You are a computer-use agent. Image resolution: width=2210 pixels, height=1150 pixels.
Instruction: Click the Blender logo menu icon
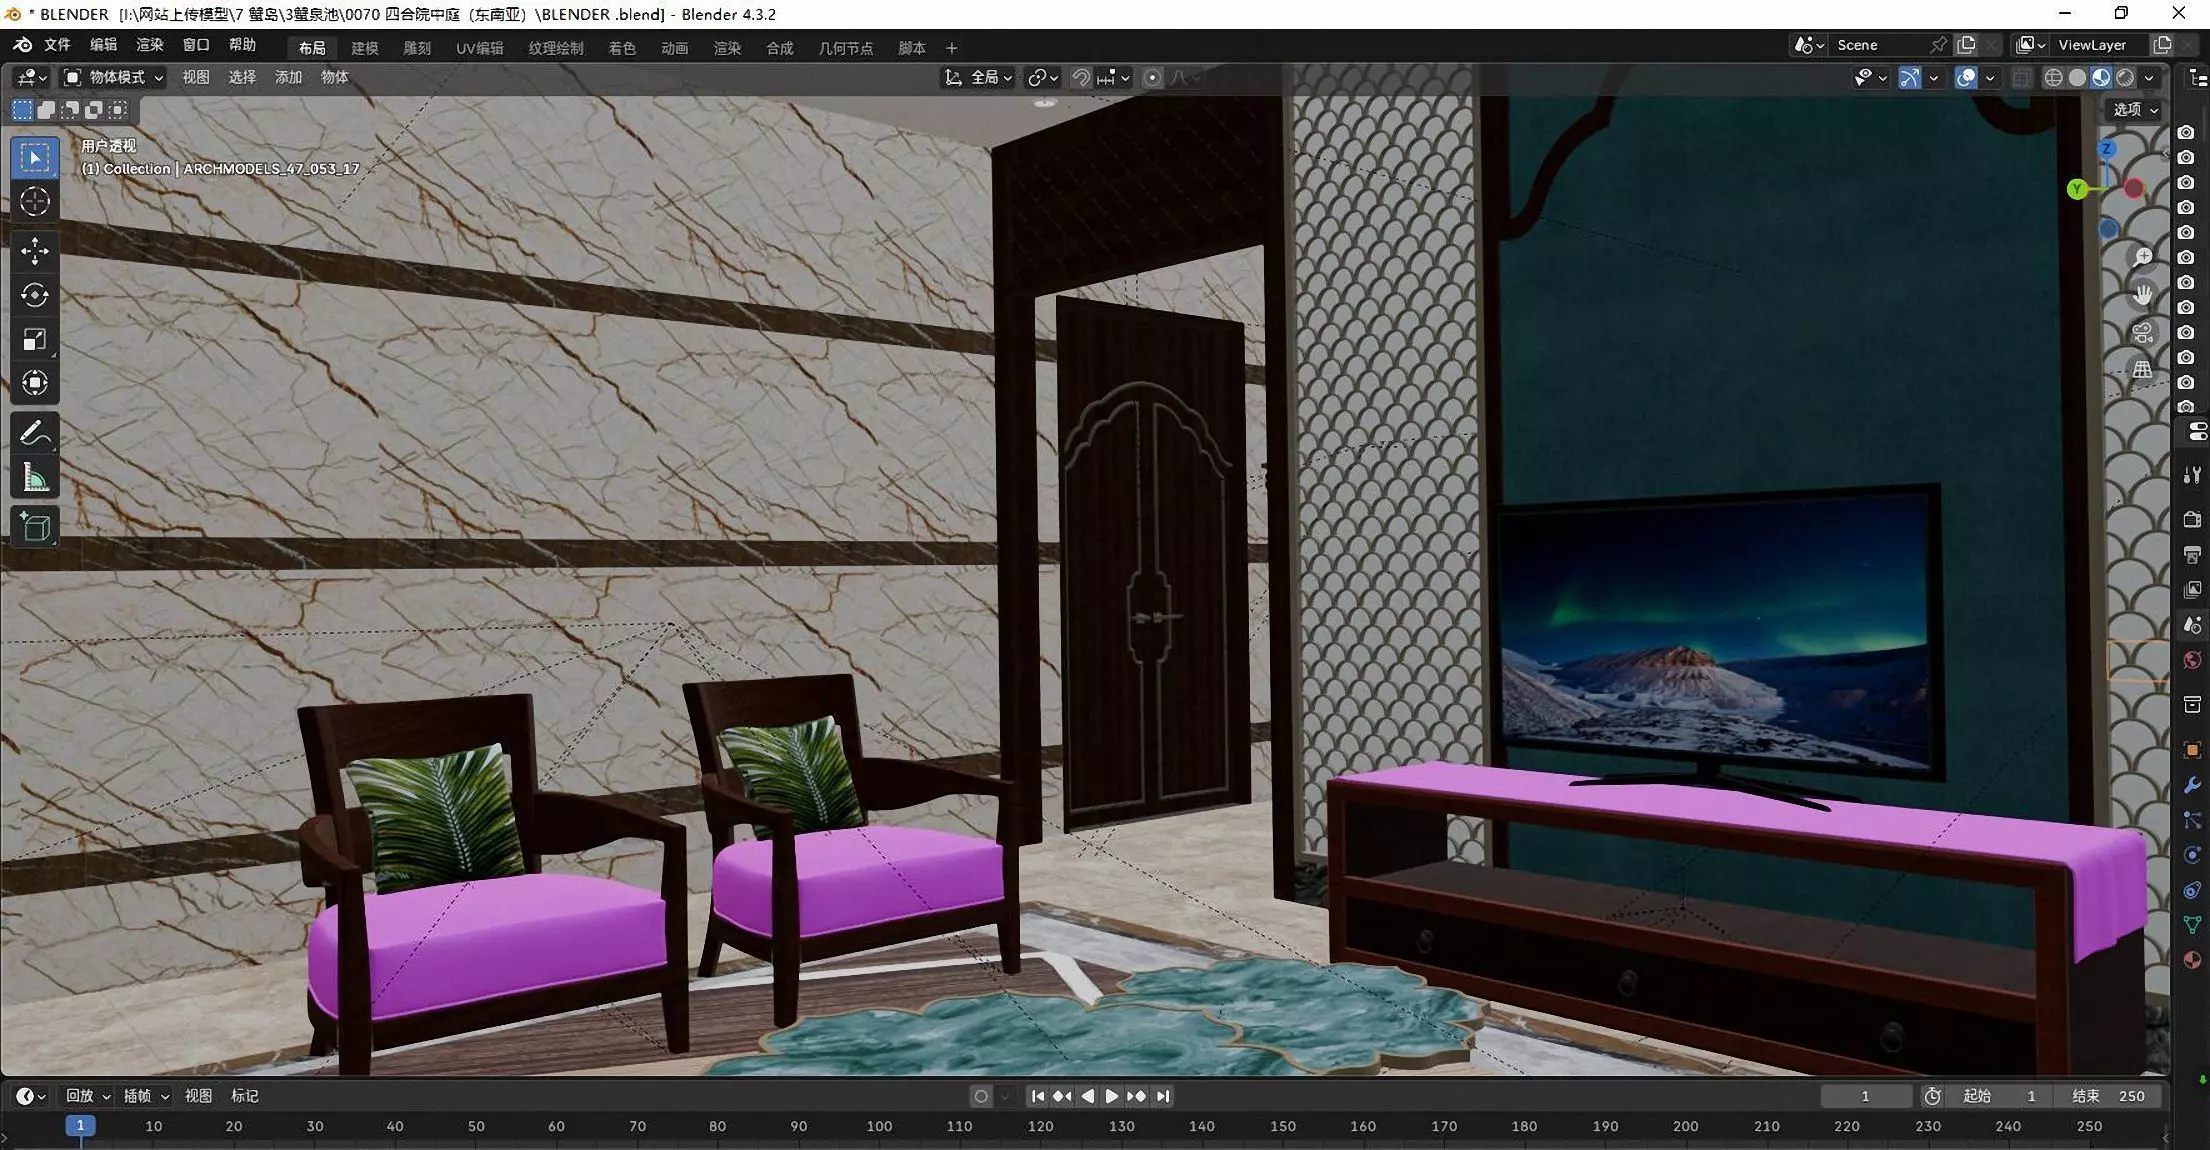(22, 45)
